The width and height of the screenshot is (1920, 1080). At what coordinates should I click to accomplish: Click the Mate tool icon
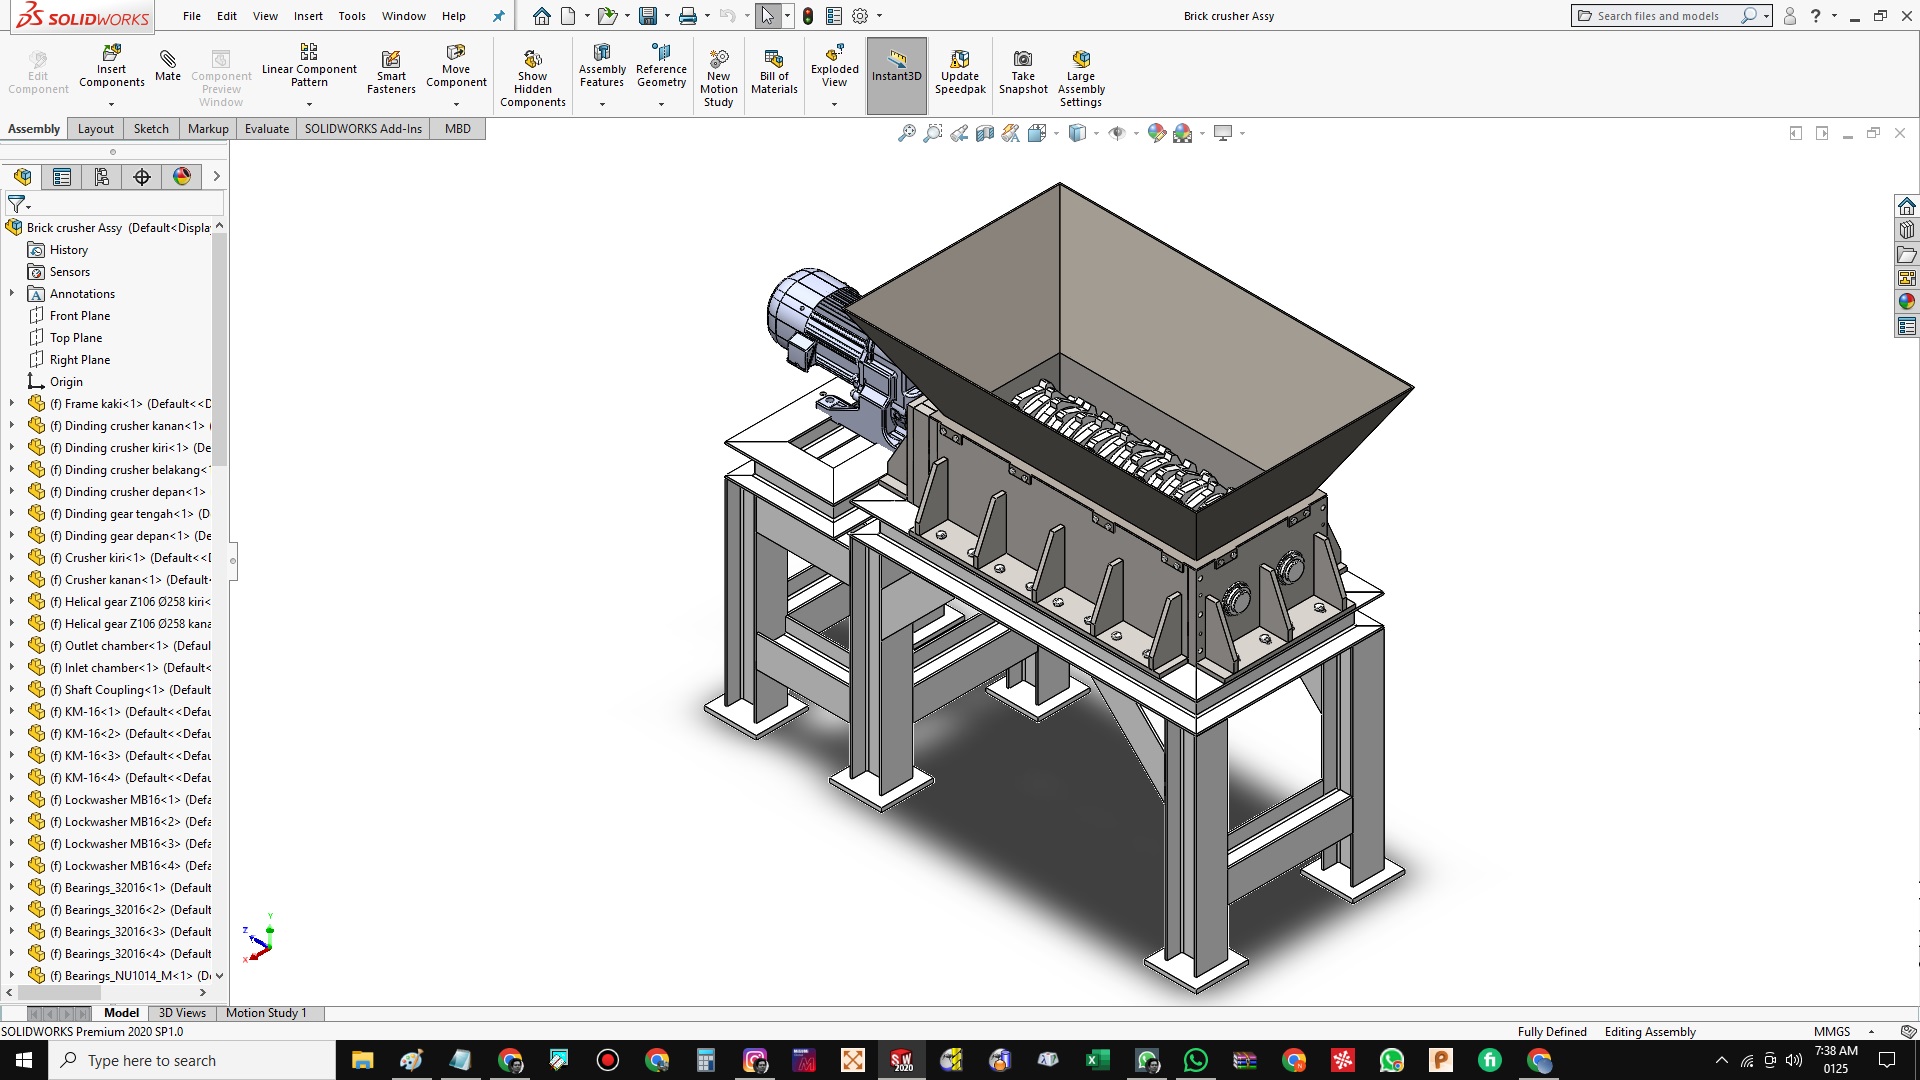(x=168, y=60)
